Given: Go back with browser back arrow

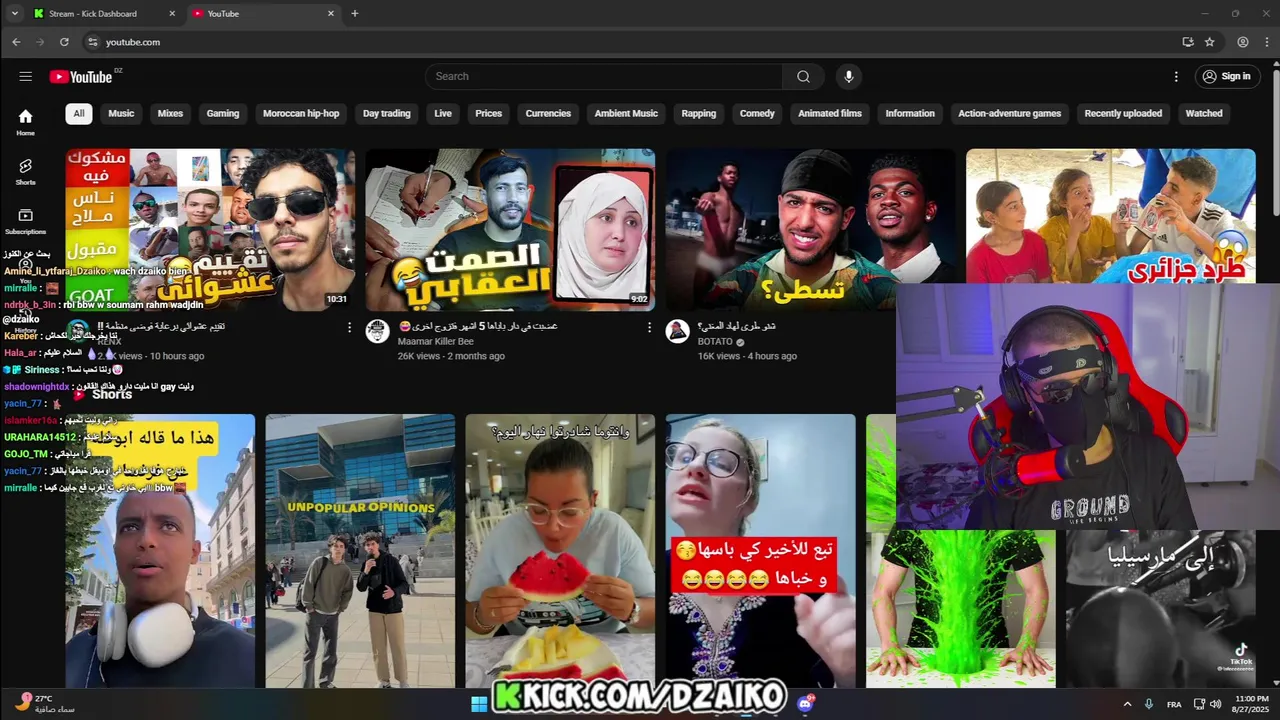Looking at the screenshot, I should tap(16, 42).
